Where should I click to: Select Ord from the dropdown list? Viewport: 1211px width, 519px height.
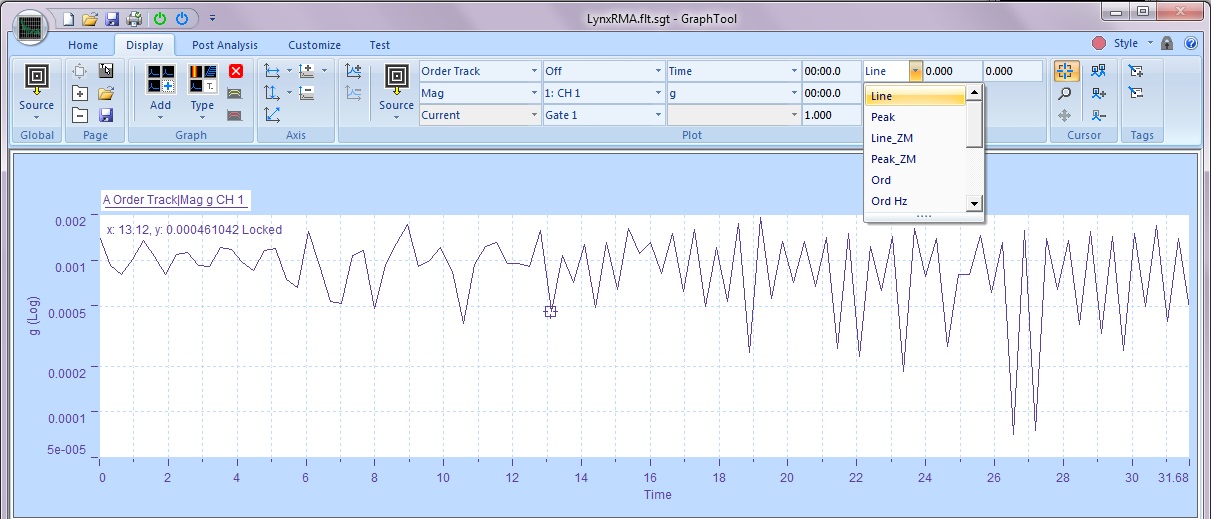915,180
